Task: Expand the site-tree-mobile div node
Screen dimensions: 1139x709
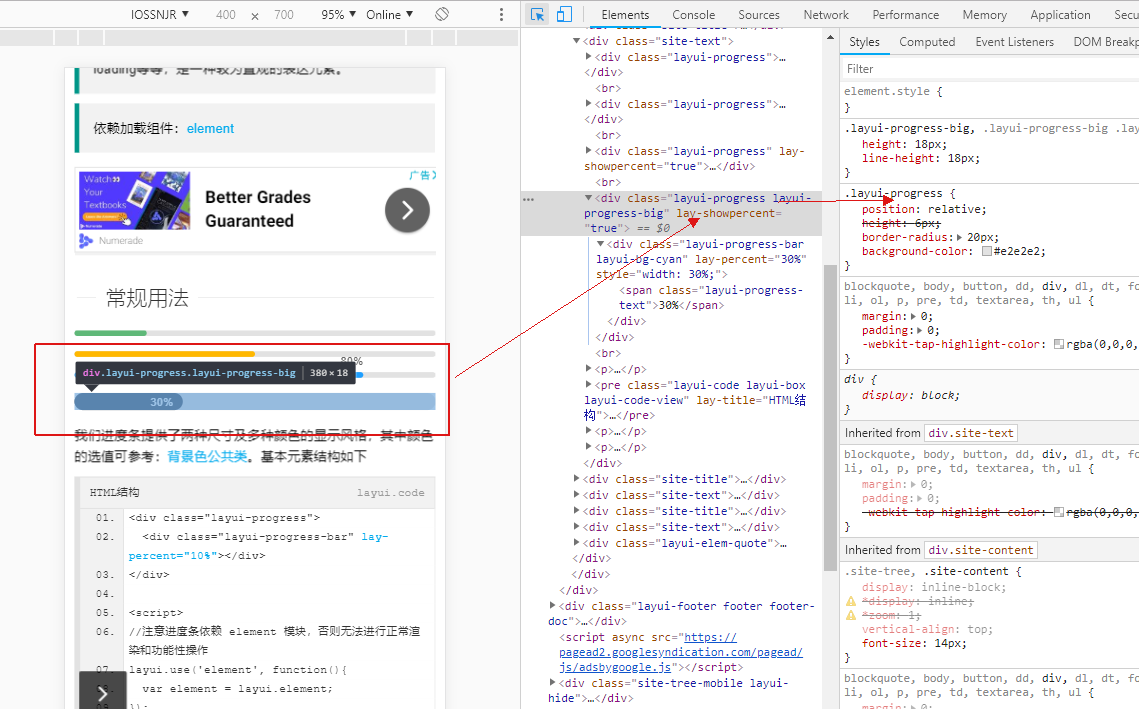Action: (x=552, y=682)
